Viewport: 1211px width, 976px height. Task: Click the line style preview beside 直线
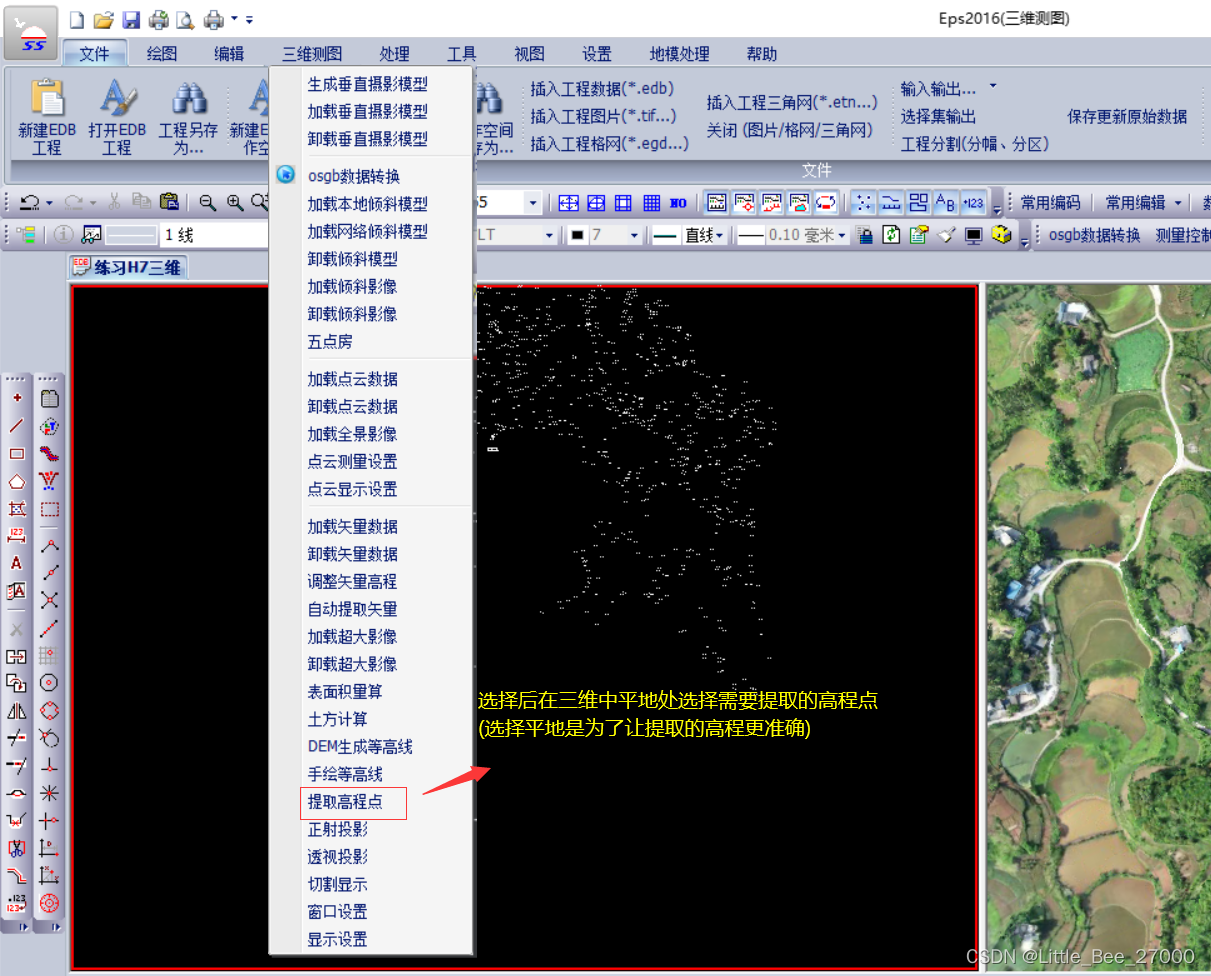tap(666, 235)
